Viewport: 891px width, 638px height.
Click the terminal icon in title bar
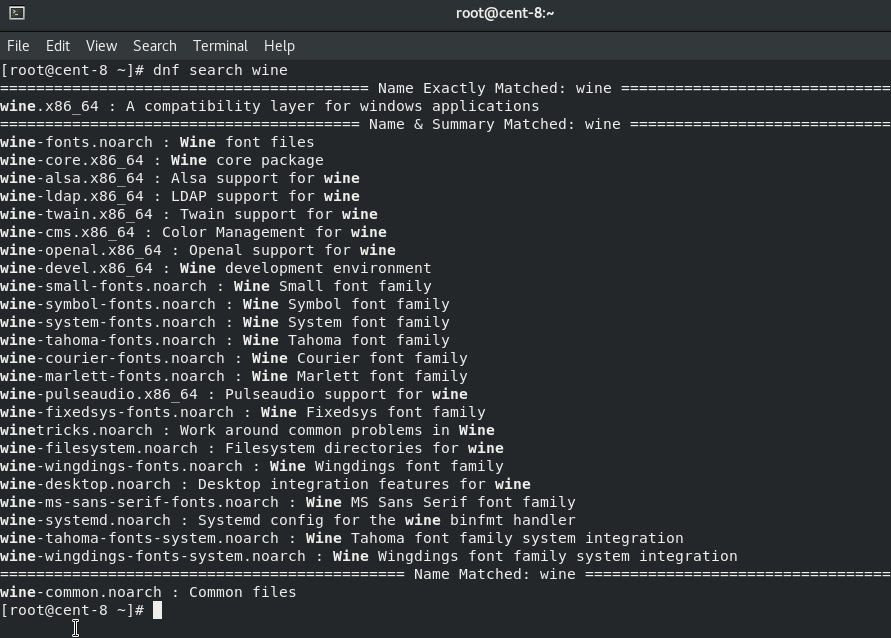pyautogui.click(x=17, y=12)
